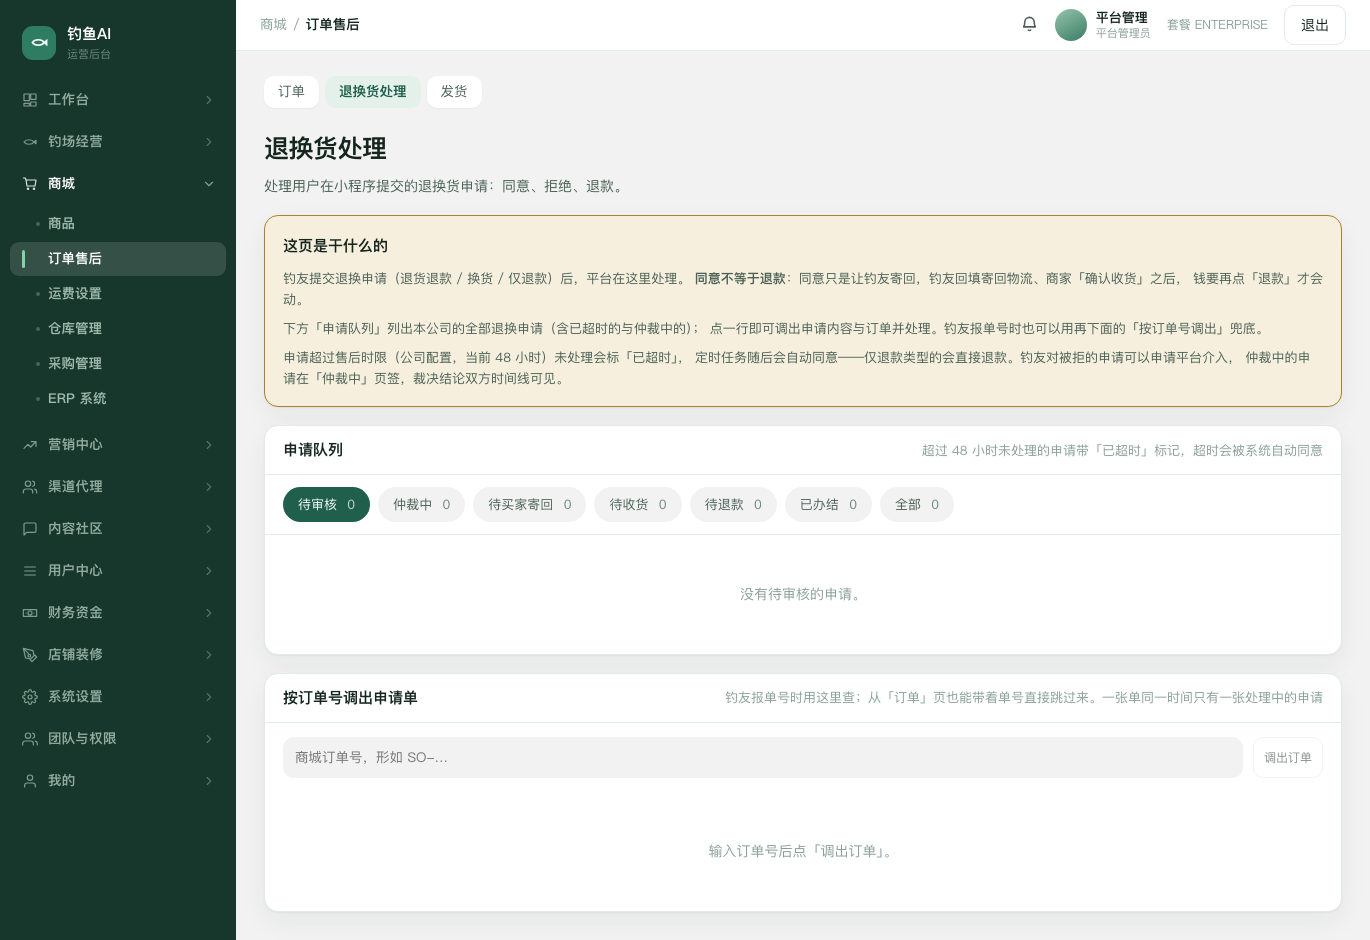Open ERP 系统 in the sidebar
The image size is (1370, 940).
118,399
